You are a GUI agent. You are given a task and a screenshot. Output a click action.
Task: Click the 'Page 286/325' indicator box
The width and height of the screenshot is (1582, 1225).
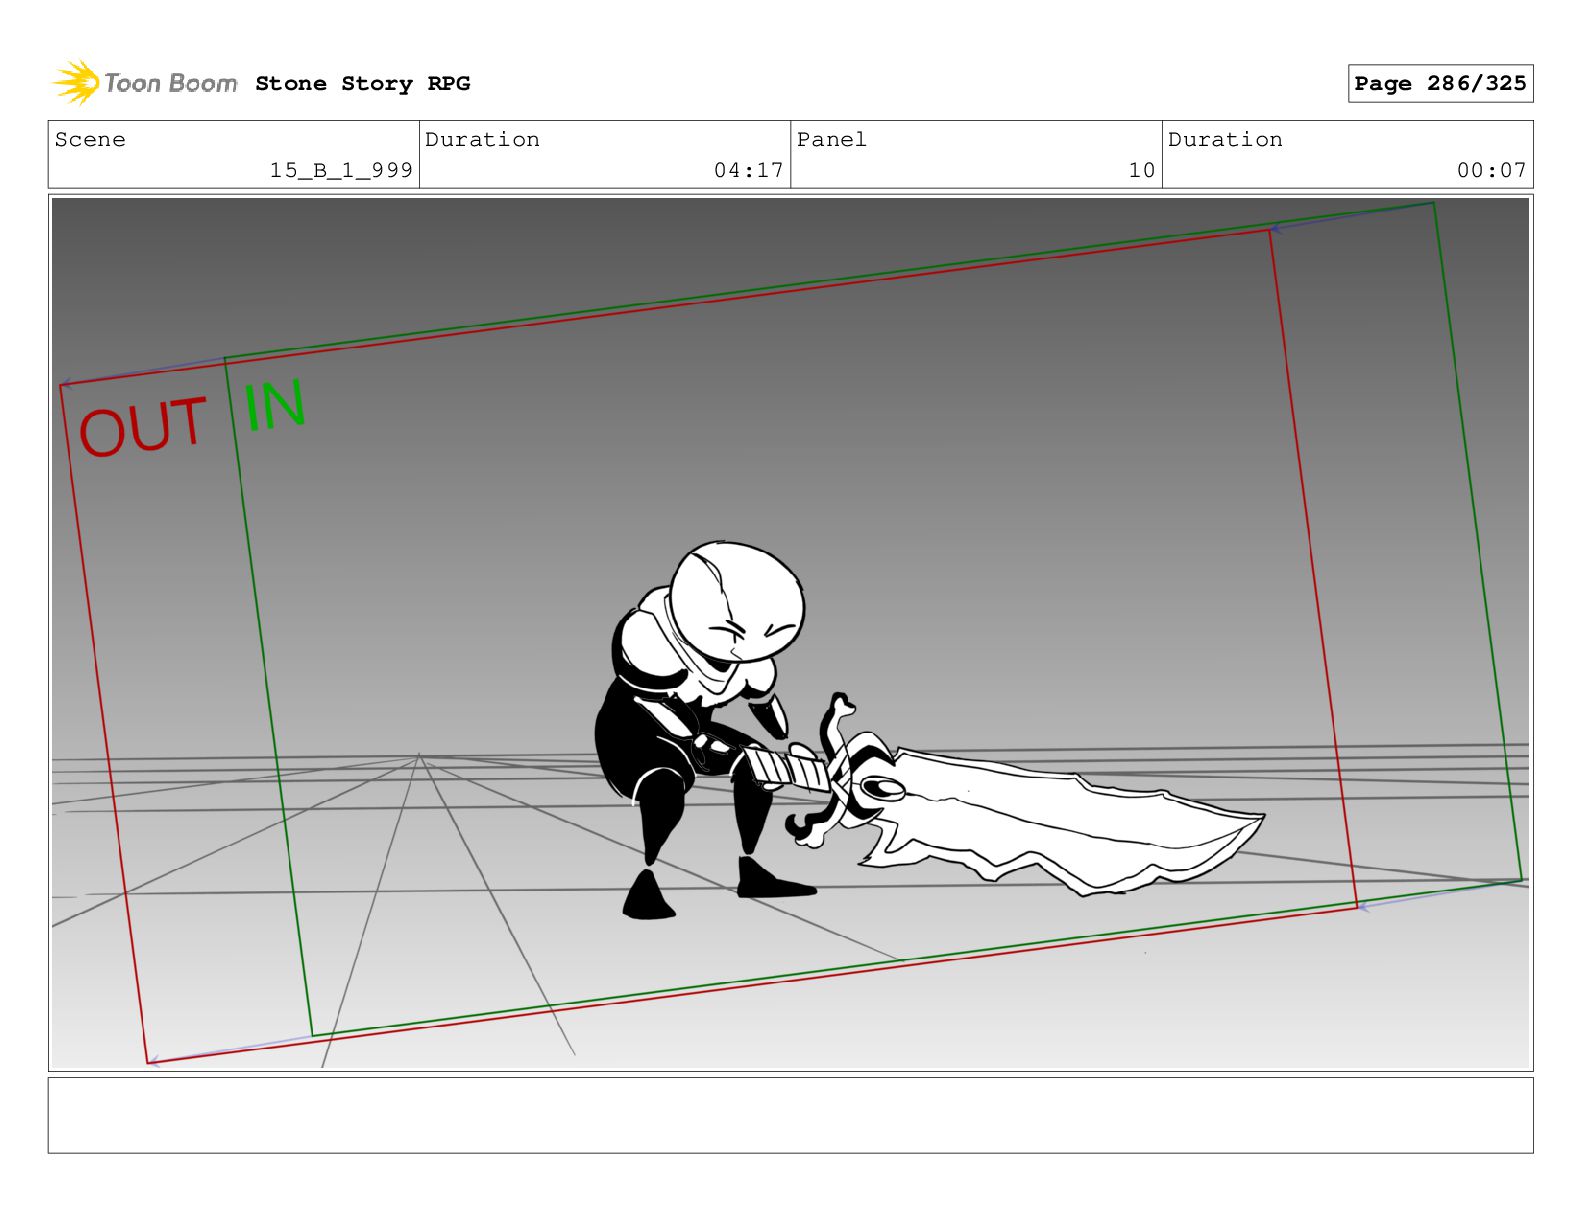point(1440,84)
